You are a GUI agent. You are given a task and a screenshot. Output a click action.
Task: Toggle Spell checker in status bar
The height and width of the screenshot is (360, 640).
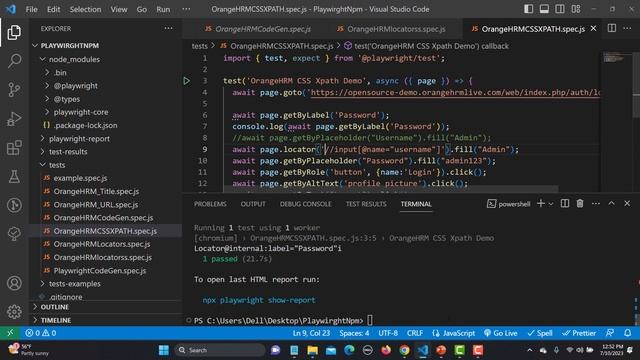pos(540,333)
